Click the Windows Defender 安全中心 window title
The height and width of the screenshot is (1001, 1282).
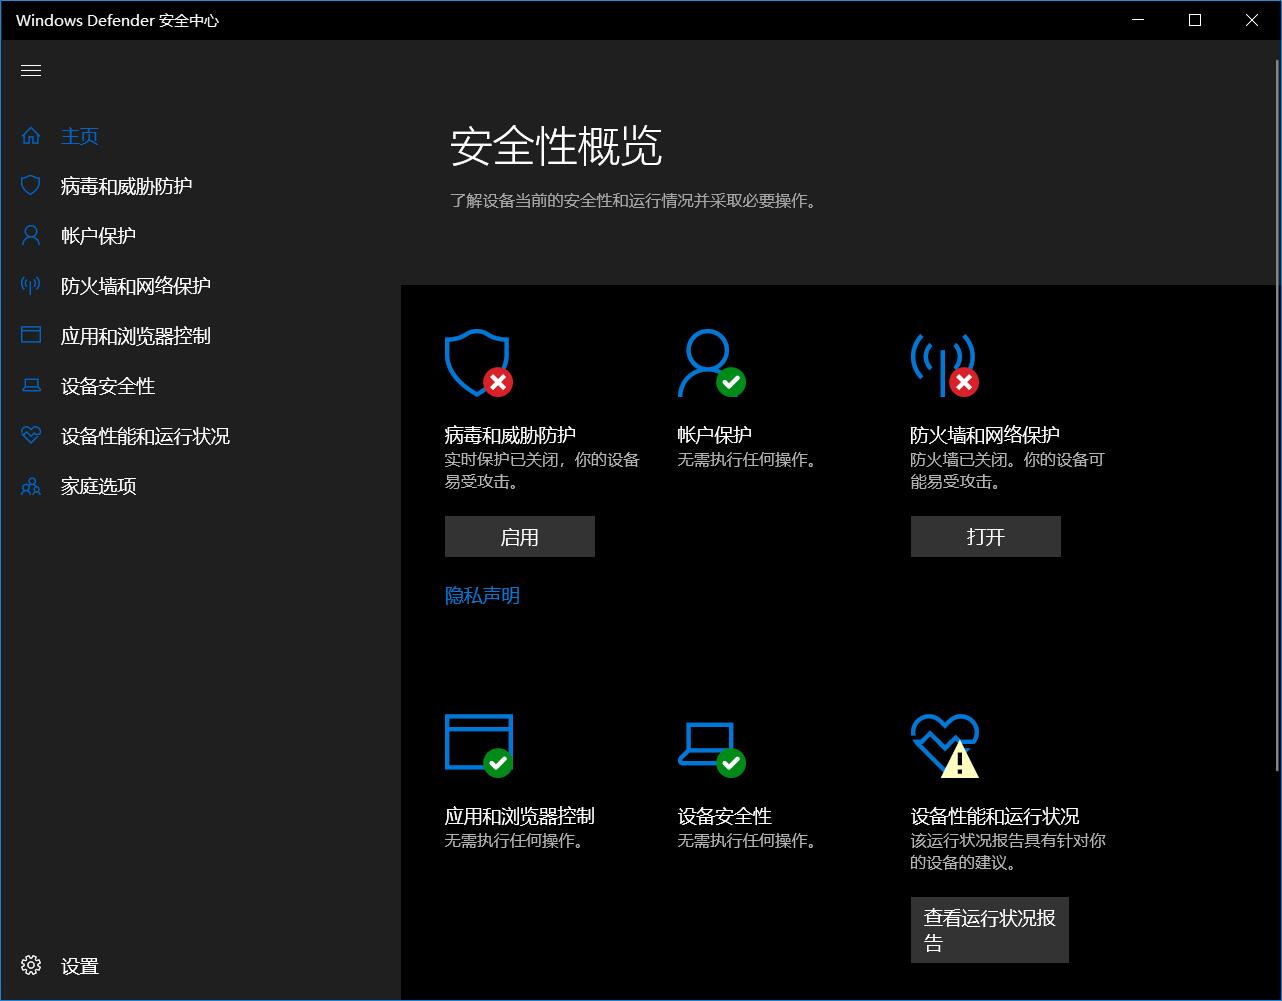pyautogui.click(x=117, y=20)
